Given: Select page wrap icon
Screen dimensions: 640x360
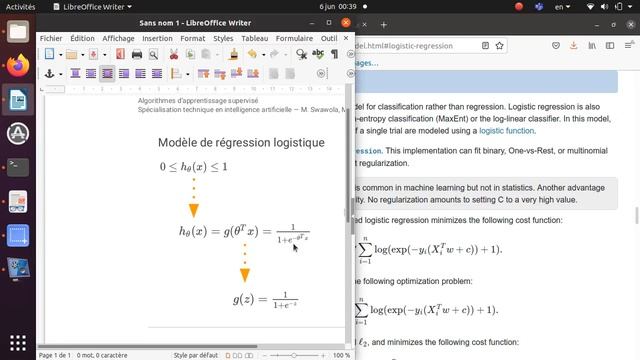Looking at the screenshot, I should coord(91,73).
